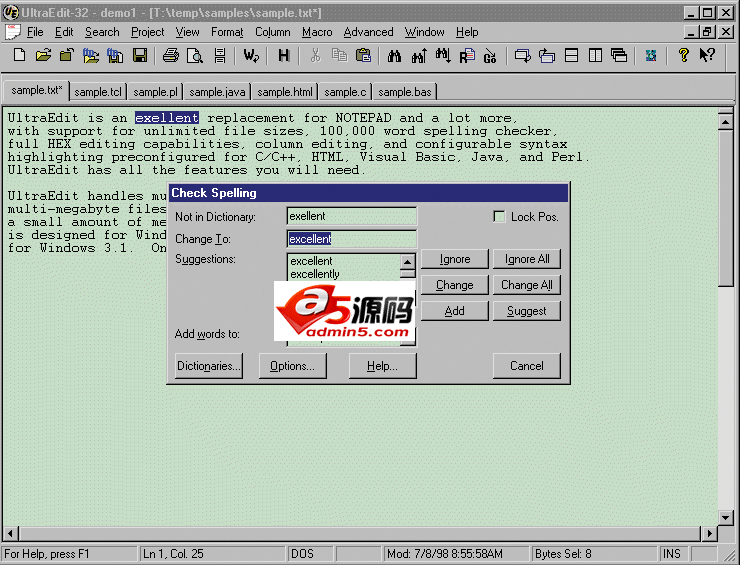
Task: Click the toolbar Help question mark icon
Action: point(684,56)
